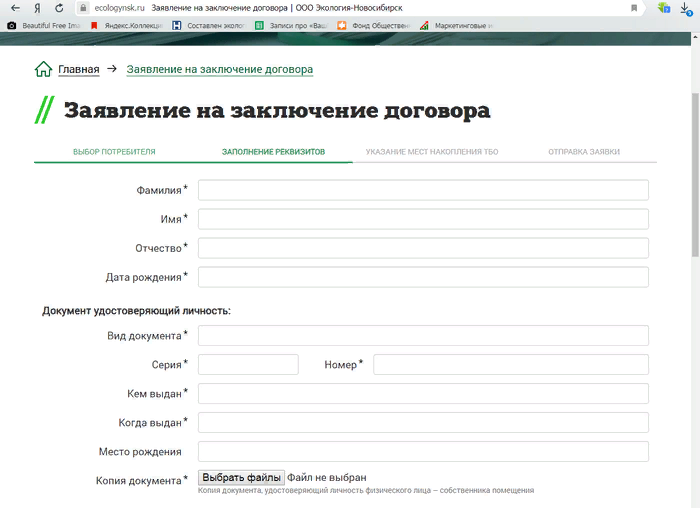Click the Когда выдан date field

[423, 422]
